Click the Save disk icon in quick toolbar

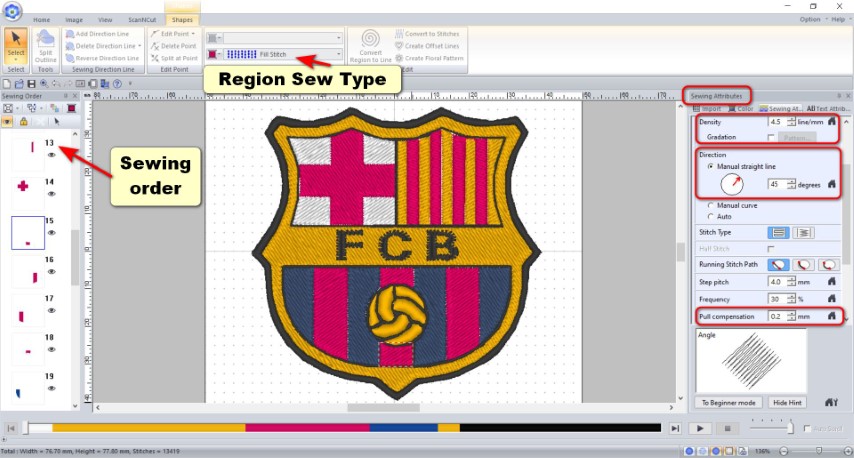pyautogui.click(x=32, y=84)
